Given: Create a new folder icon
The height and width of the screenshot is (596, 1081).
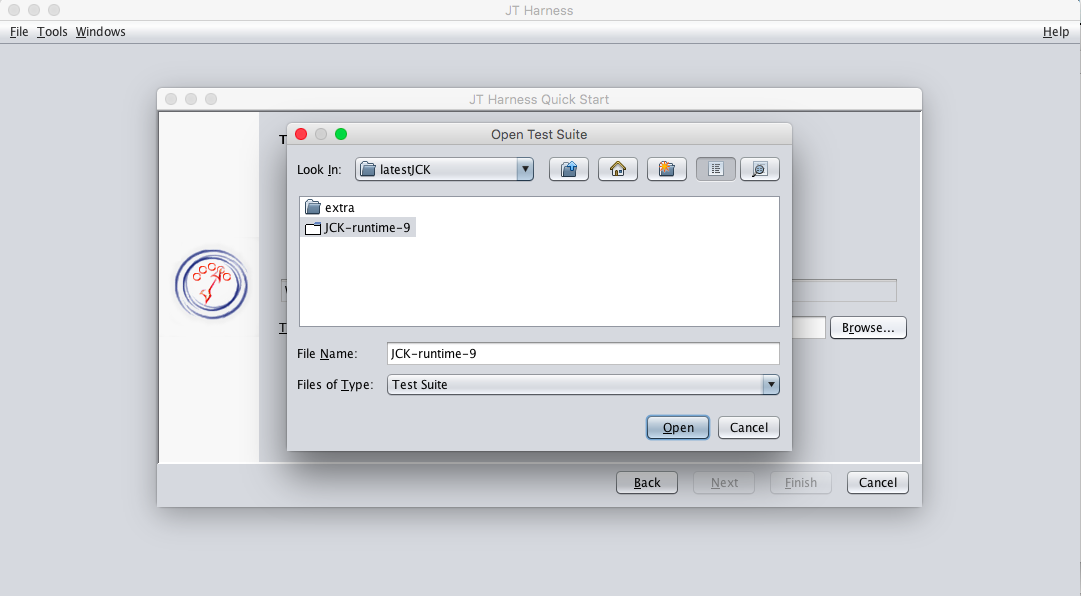Looking at the screenshot, I should pos(667,169).
